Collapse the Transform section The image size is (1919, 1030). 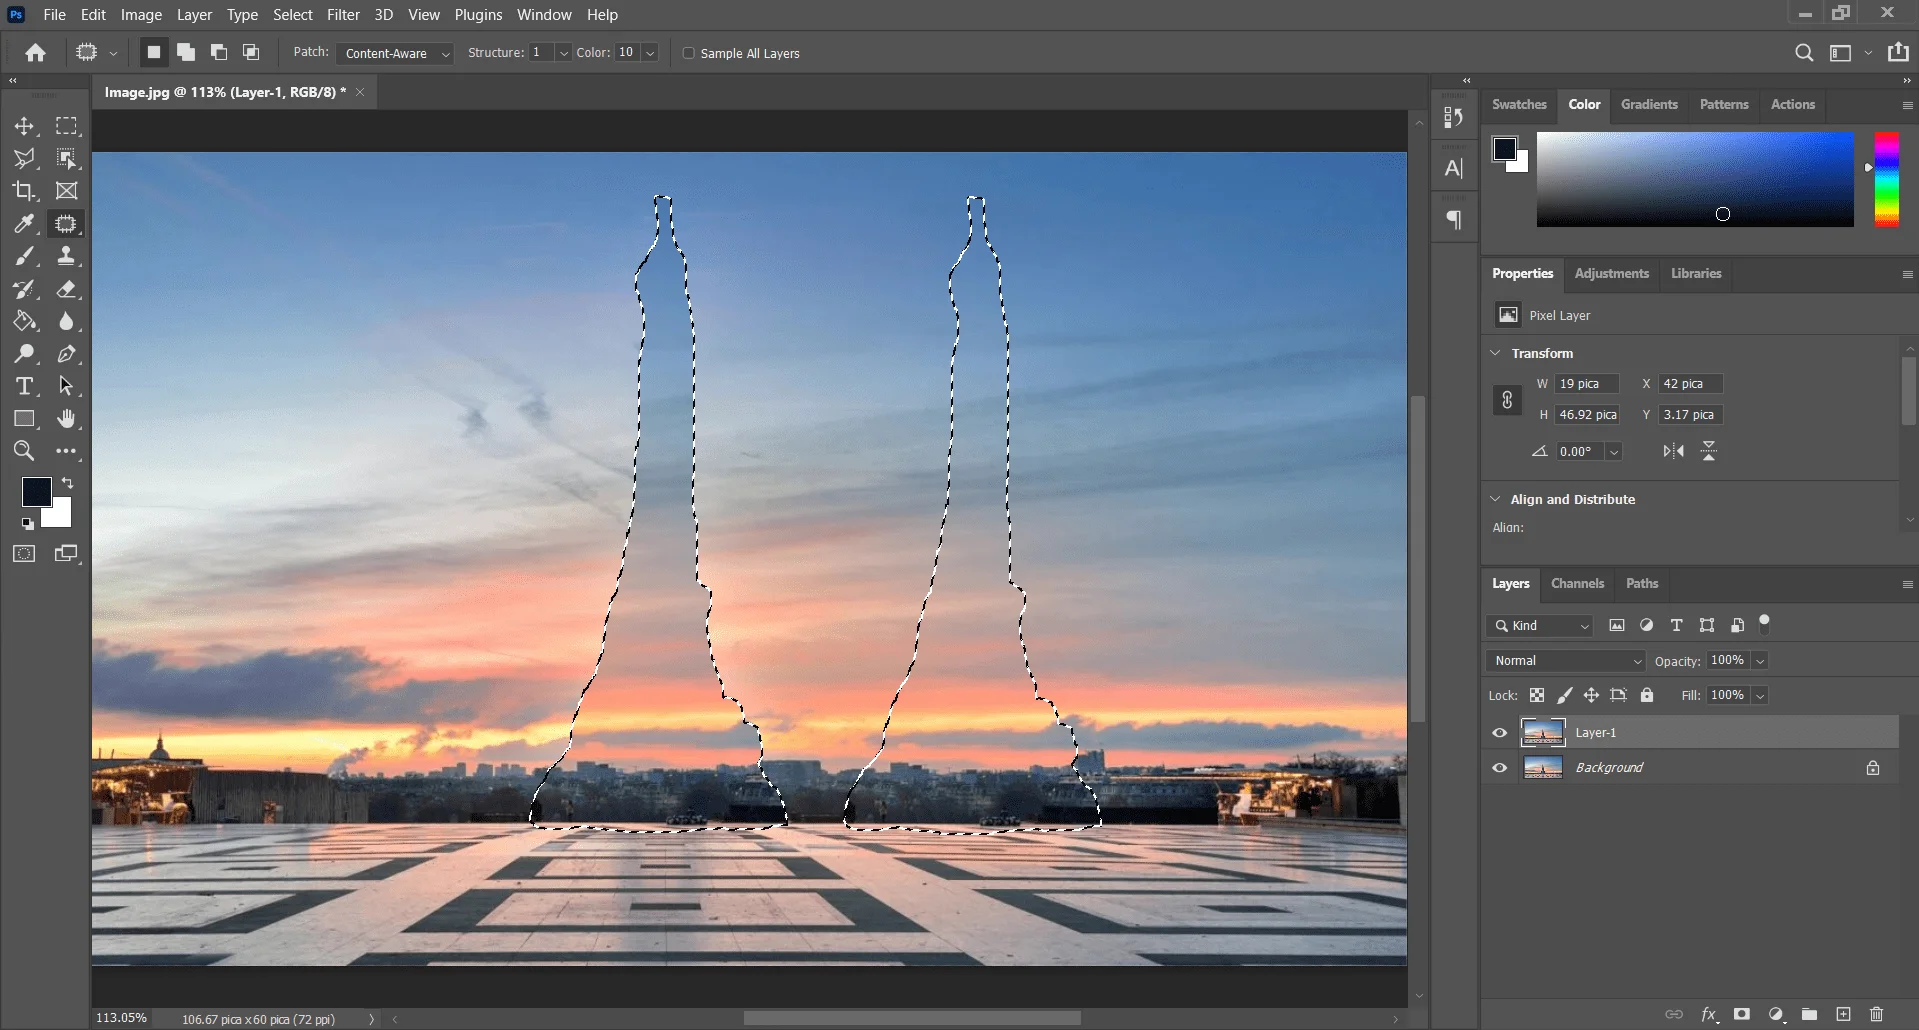click(1496, 353)
